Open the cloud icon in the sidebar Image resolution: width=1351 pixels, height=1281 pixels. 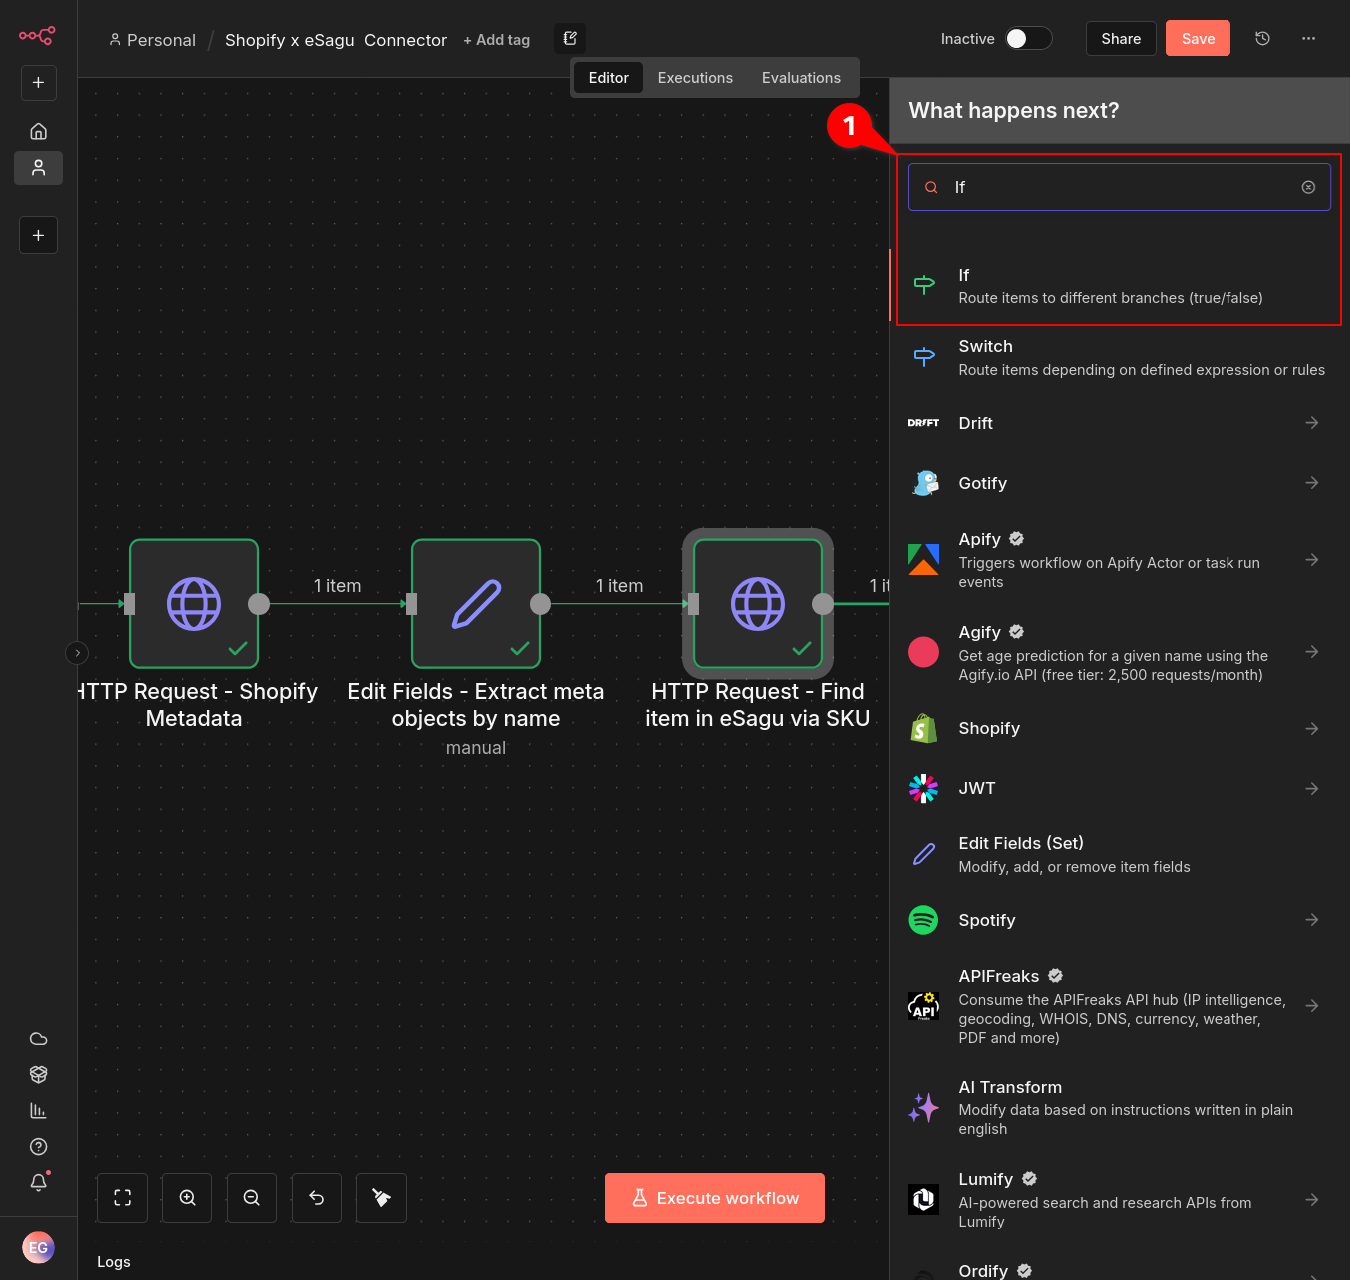38,1039
